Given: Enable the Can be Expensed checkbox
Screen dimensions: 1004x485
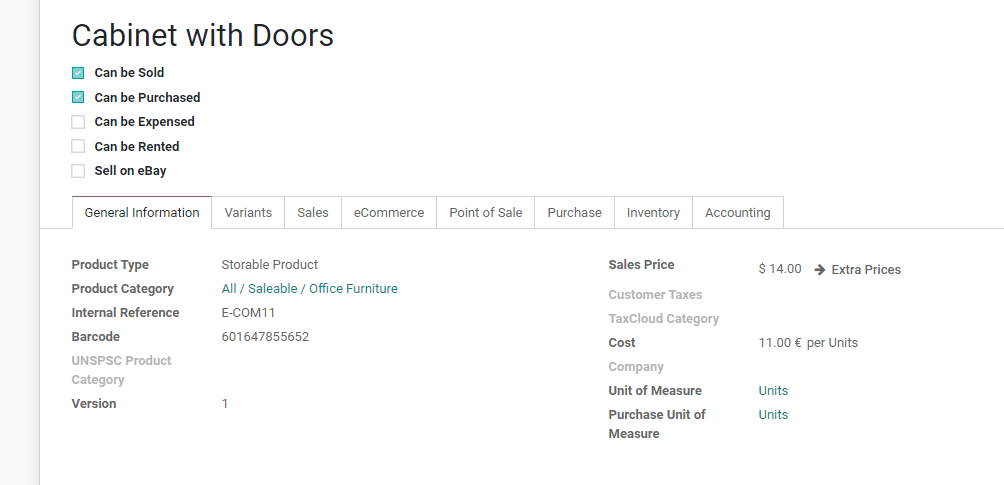Looking at the screenshot, I should 78,122.
